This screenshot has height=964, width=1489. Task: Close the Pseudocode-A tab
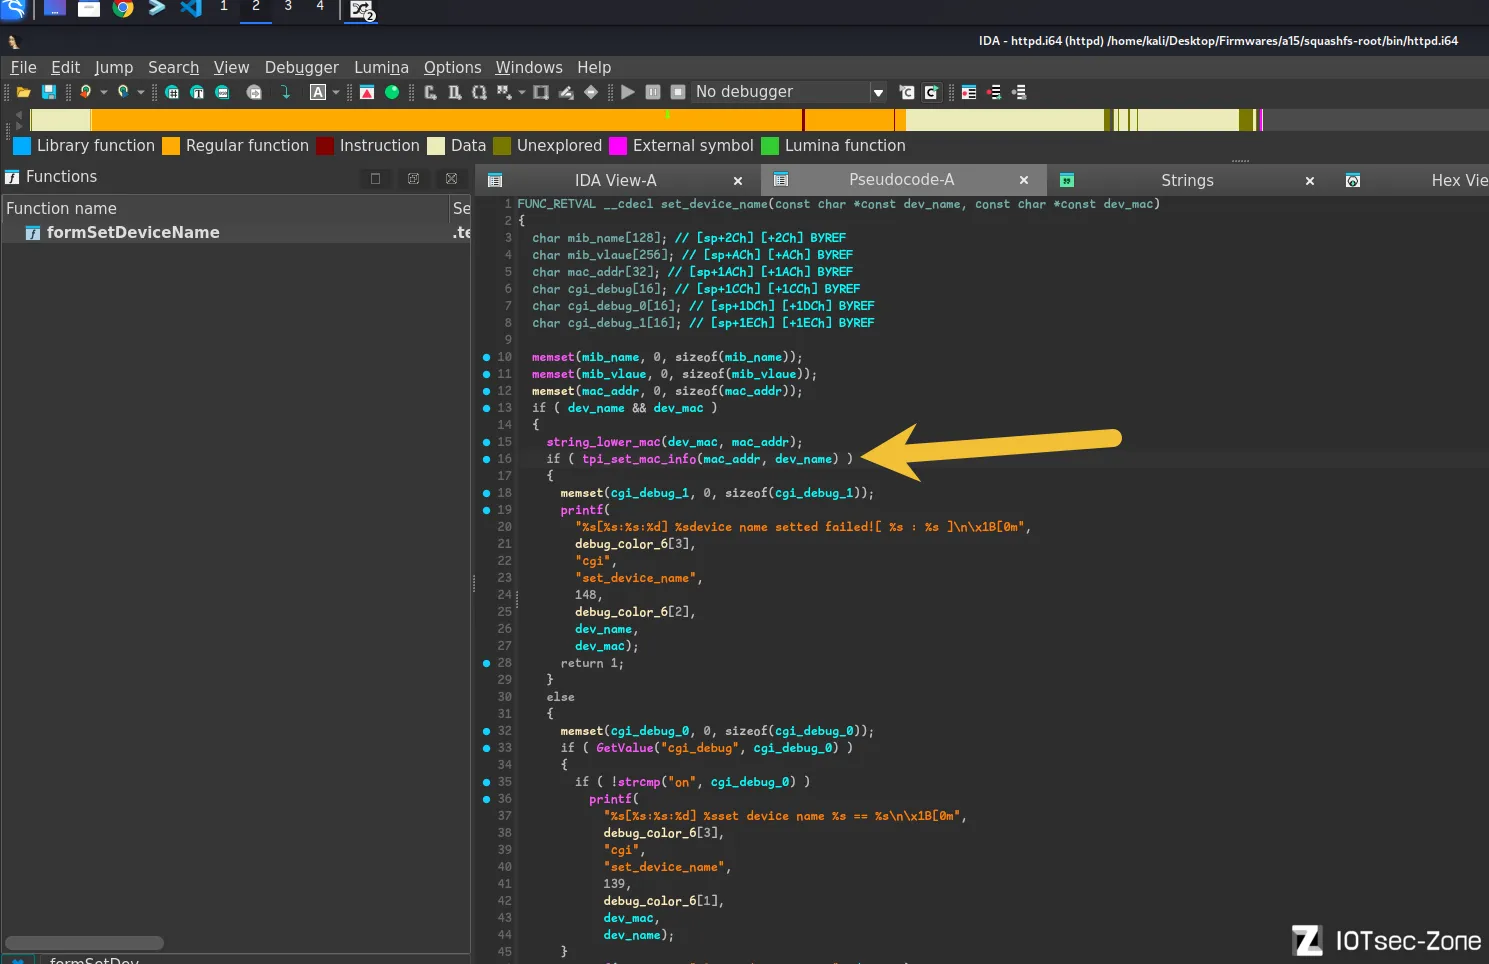[1024, 180]
